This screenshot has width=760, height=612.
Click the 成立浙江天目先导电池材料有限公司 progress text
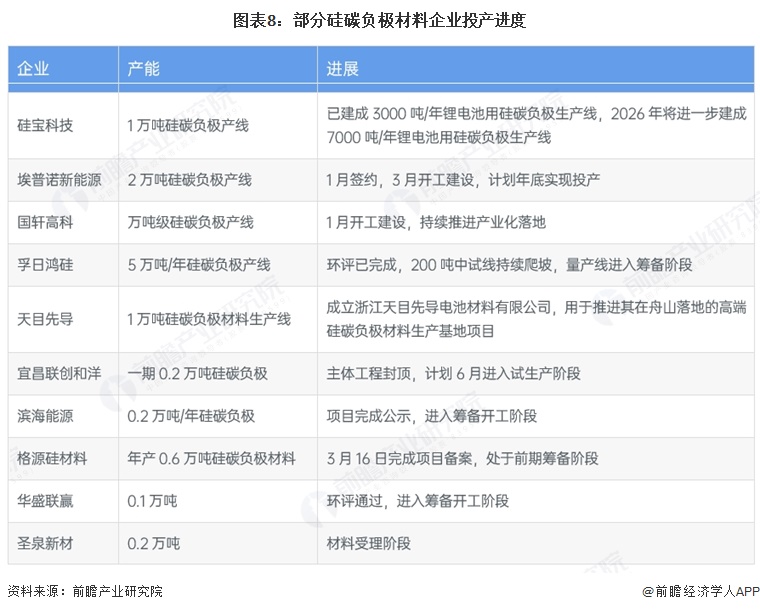coord(536,319)
